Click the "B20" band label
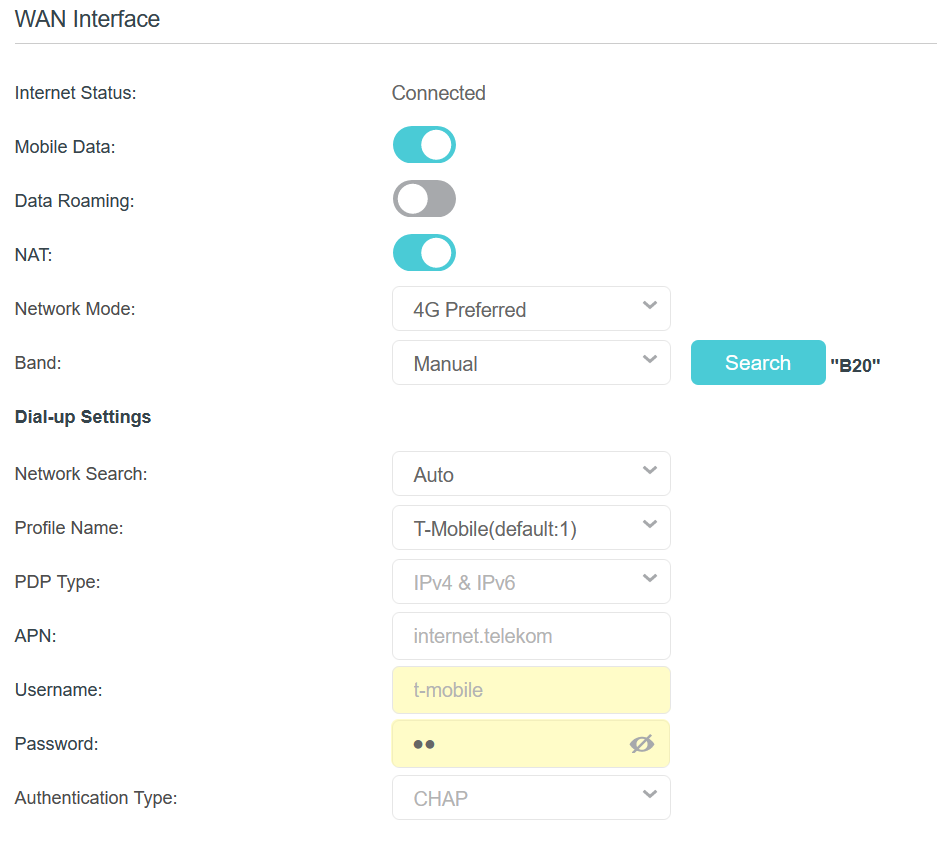Screen dimensions: 937x843 point(855,366)
